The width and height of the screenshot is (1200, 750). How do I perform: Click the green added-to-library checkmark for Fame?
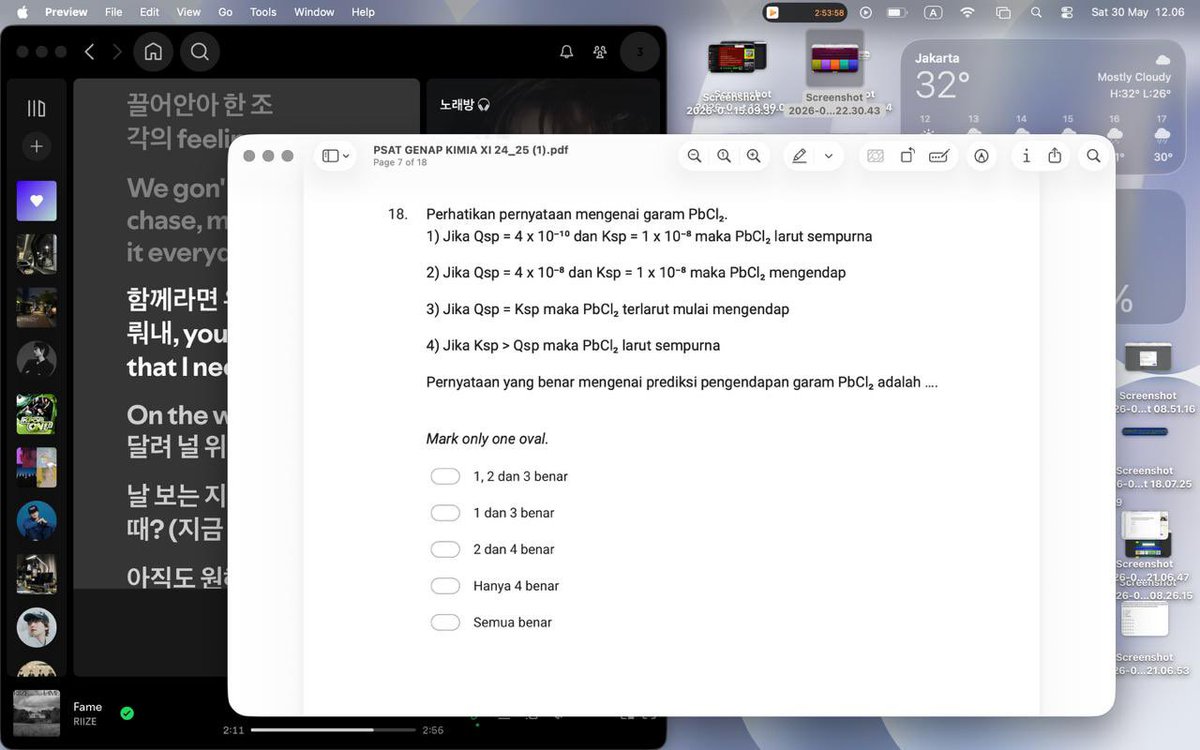click(x=127, y=713)
